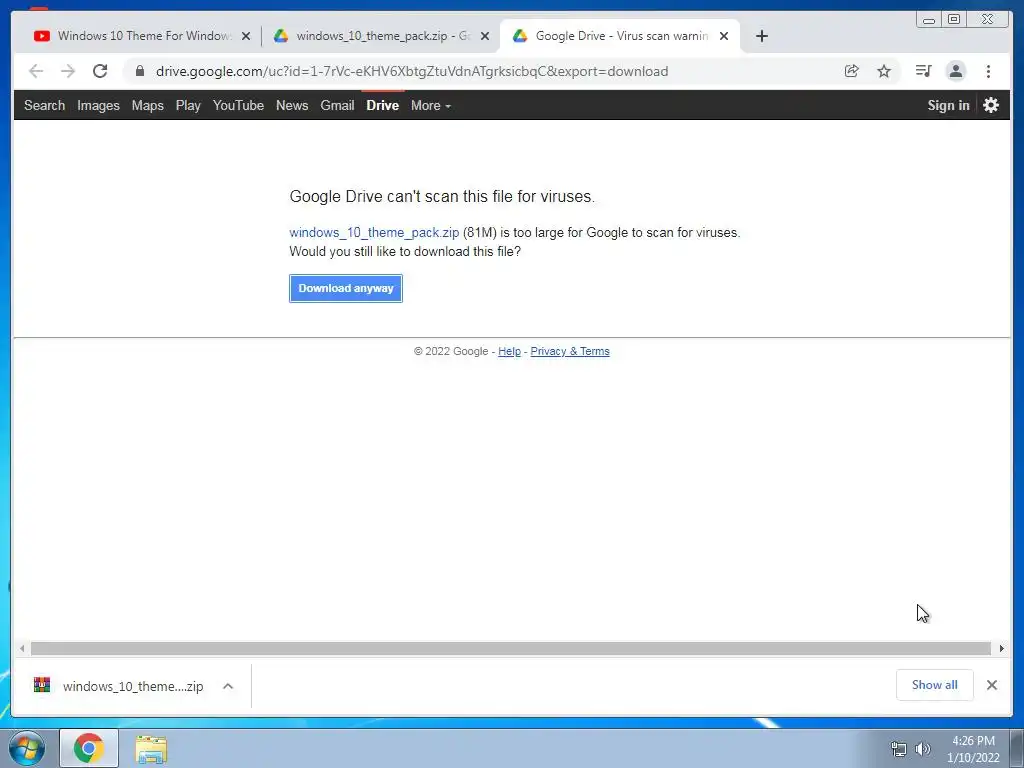Image resolution: width=1024 pixels, height=768 pixels.
Task: Click the Chrome taskbar icon
Action: click(x=89, y=748)
